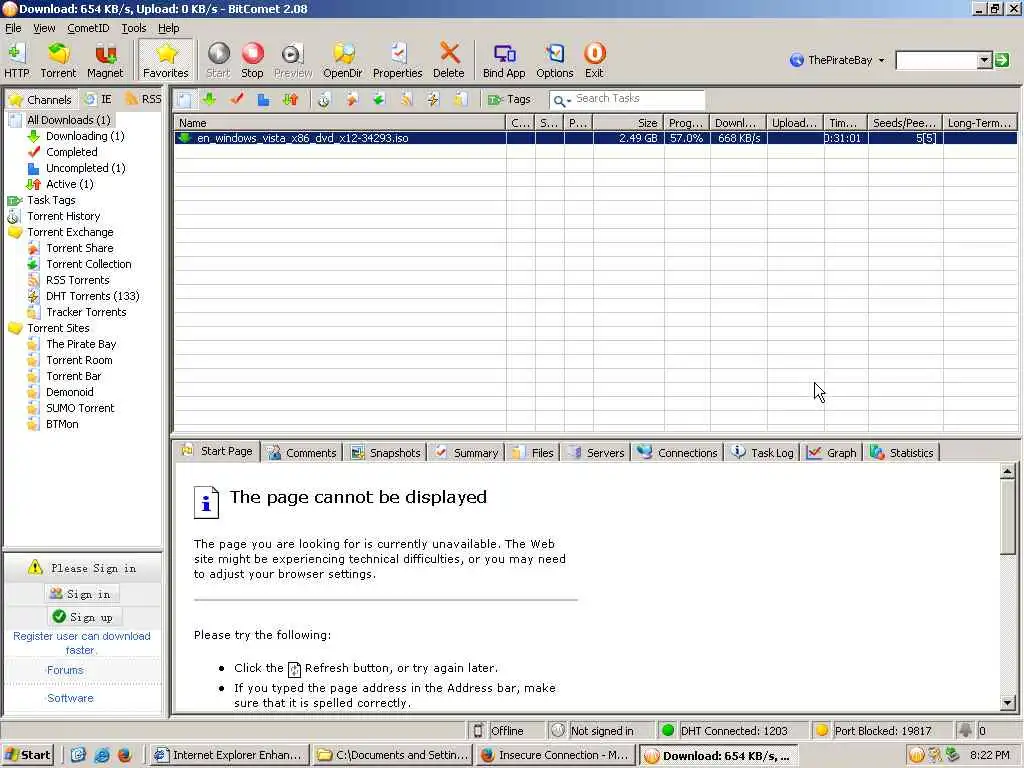Viewport: 1024px width, 768px height.
Task: Click the 57.0% progress cell
Action: [x=686, y=138]
